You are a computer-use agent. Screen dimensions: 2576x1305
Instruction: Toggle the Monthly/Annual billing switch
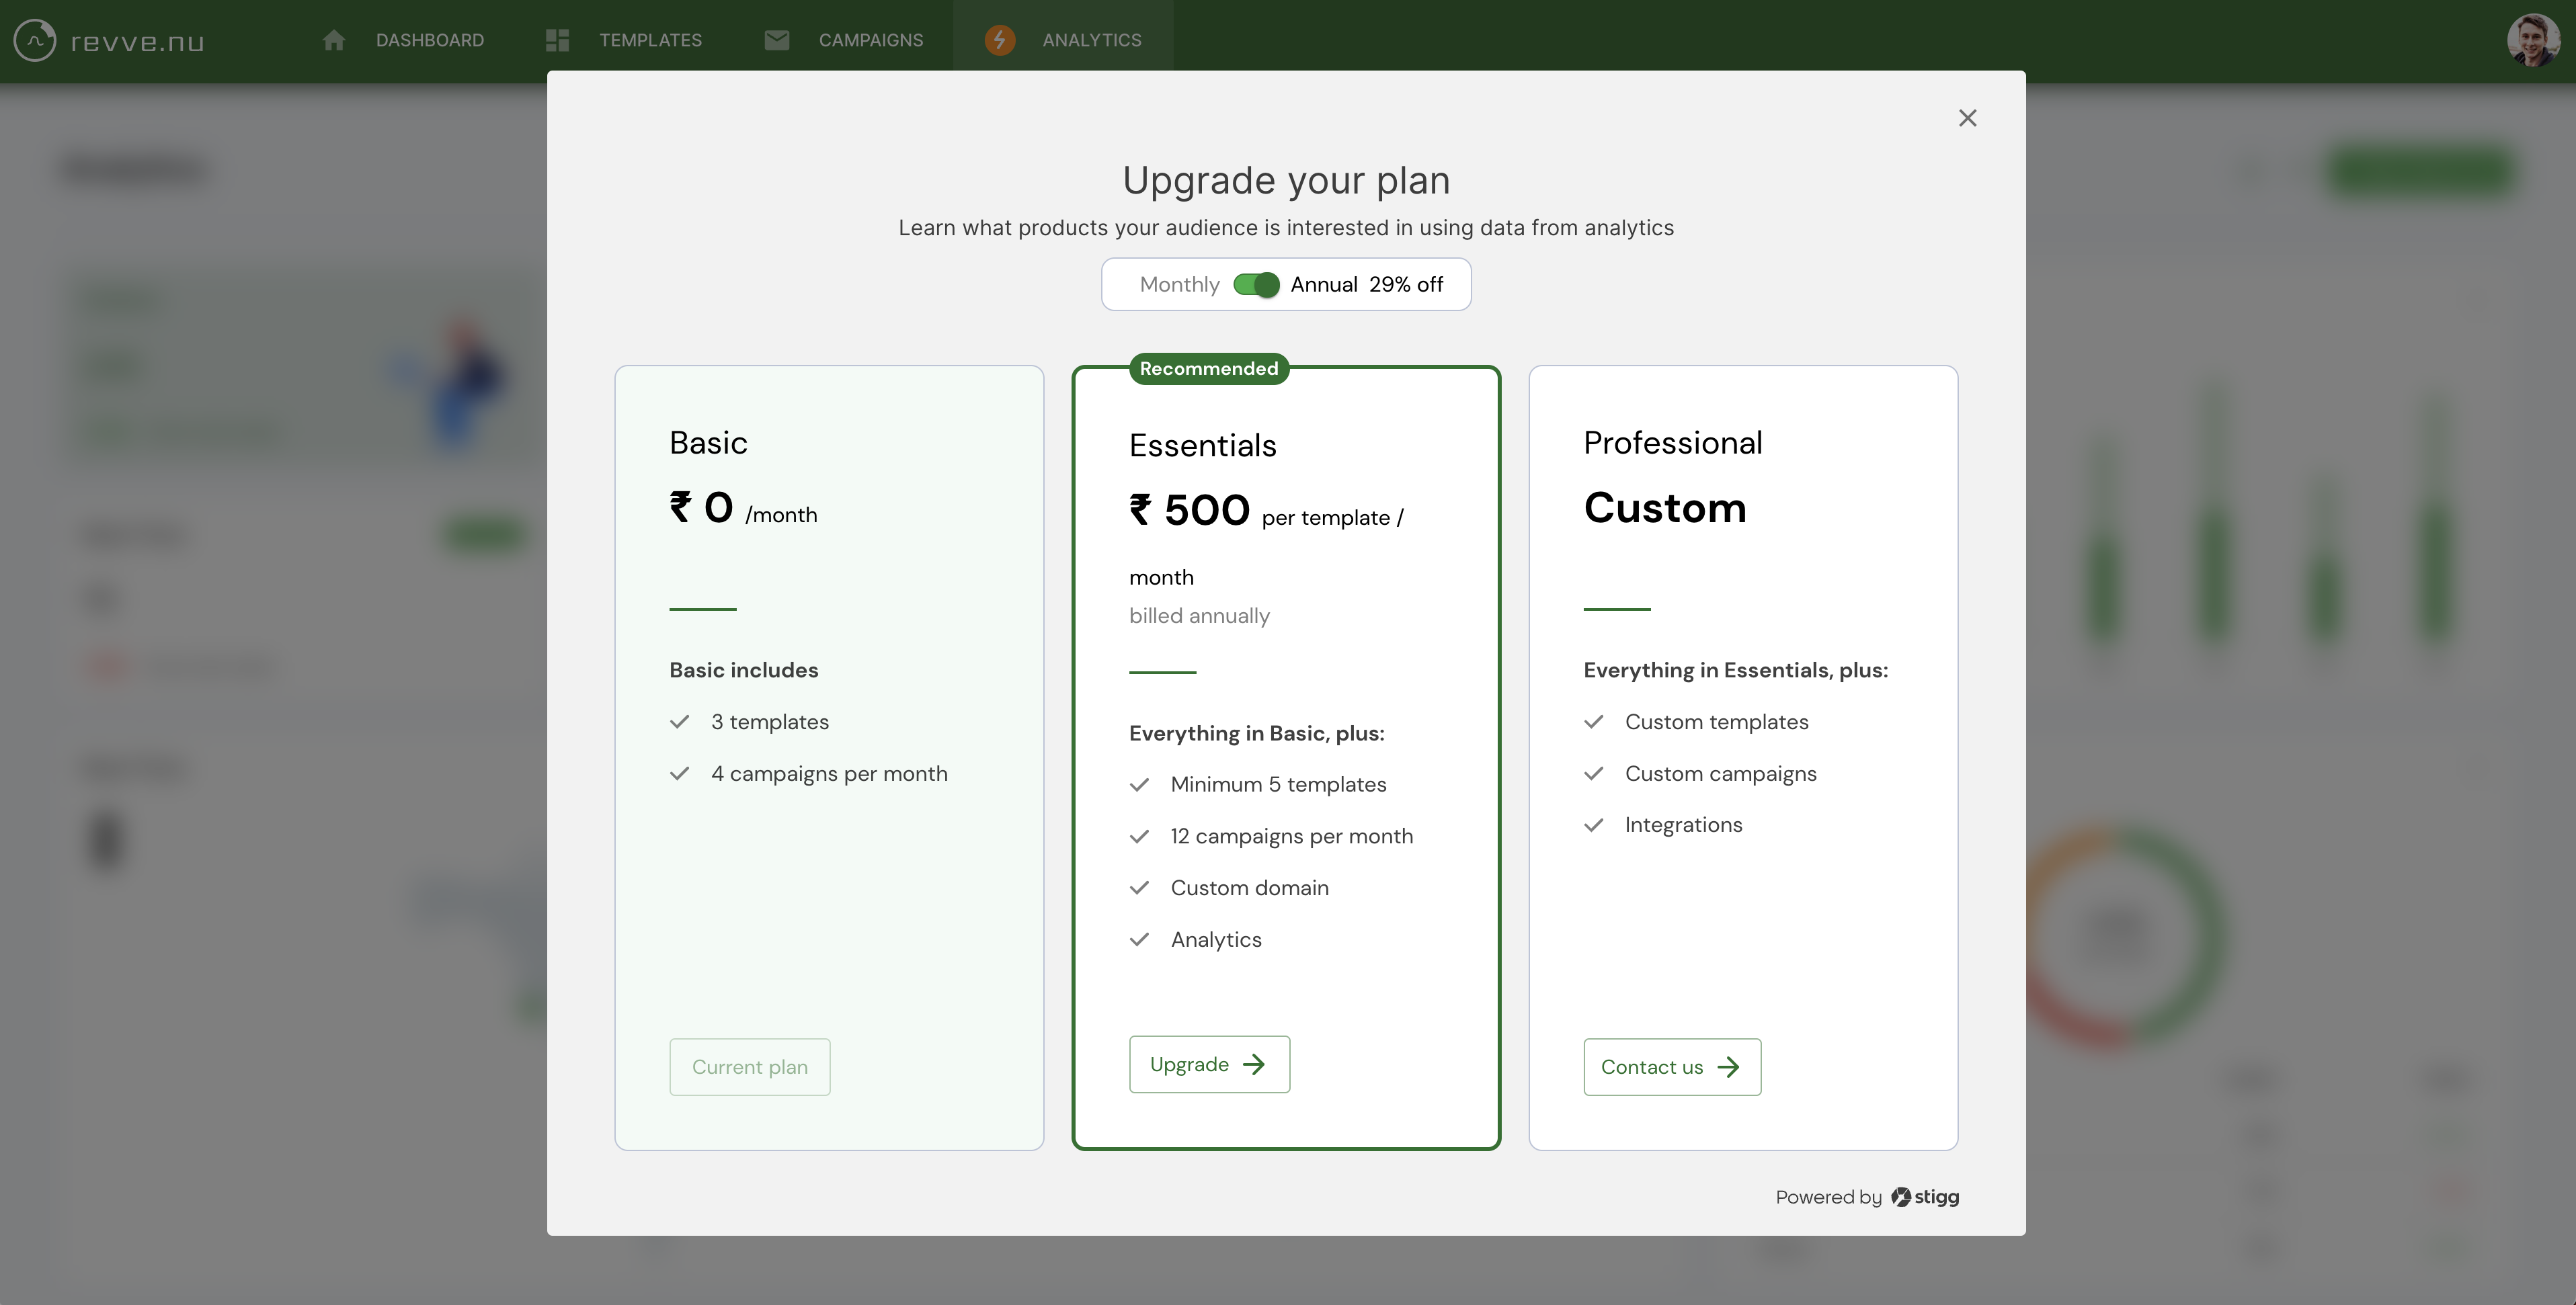click(x=1256, y=285)
